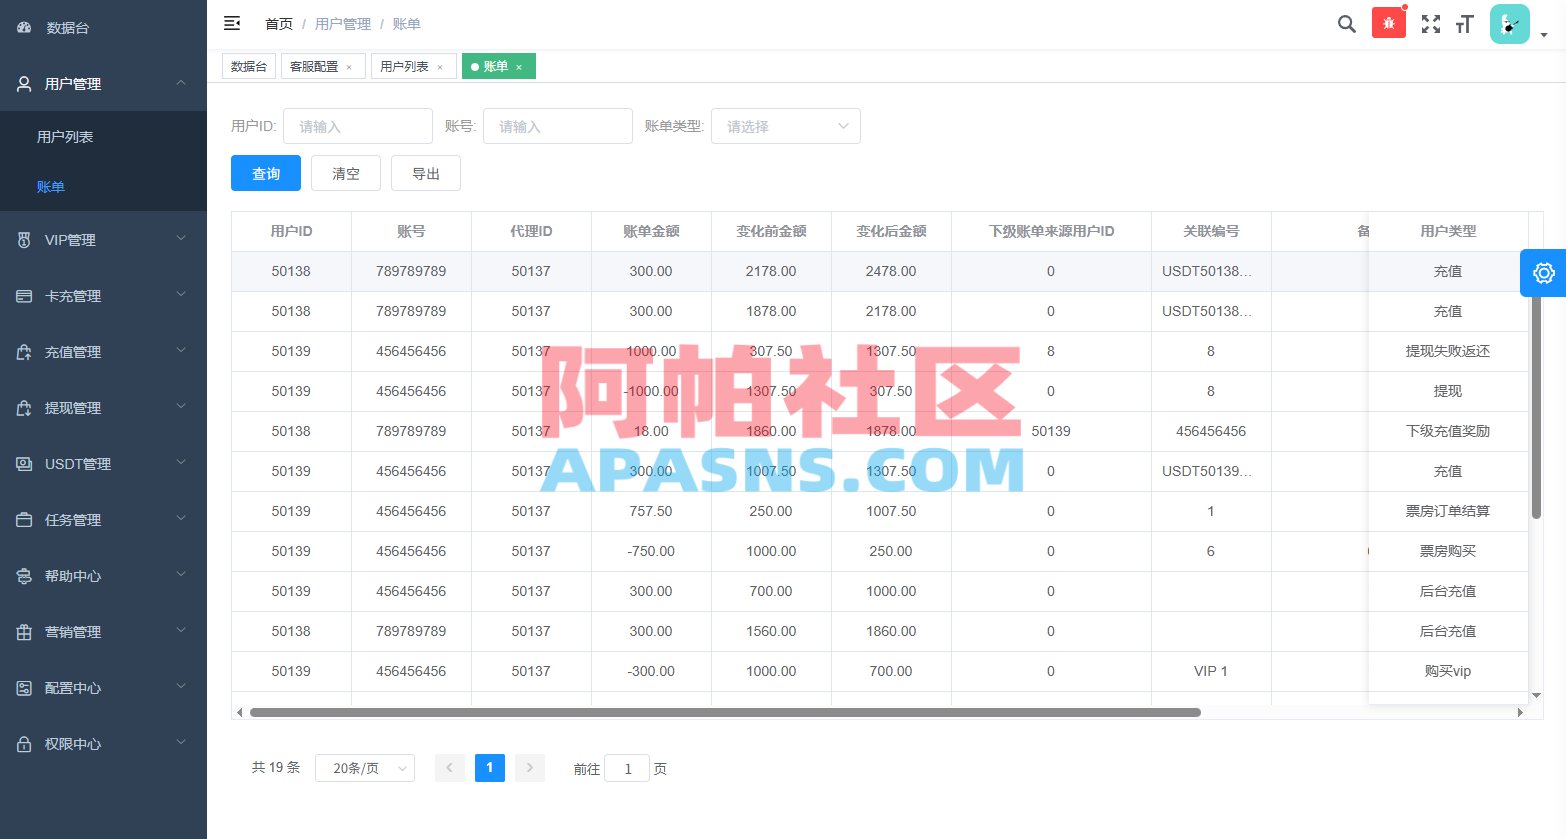The height and width of the screenshot is (839, 1566).
Task: Open the font size icon
Action: click(1465, 24)
